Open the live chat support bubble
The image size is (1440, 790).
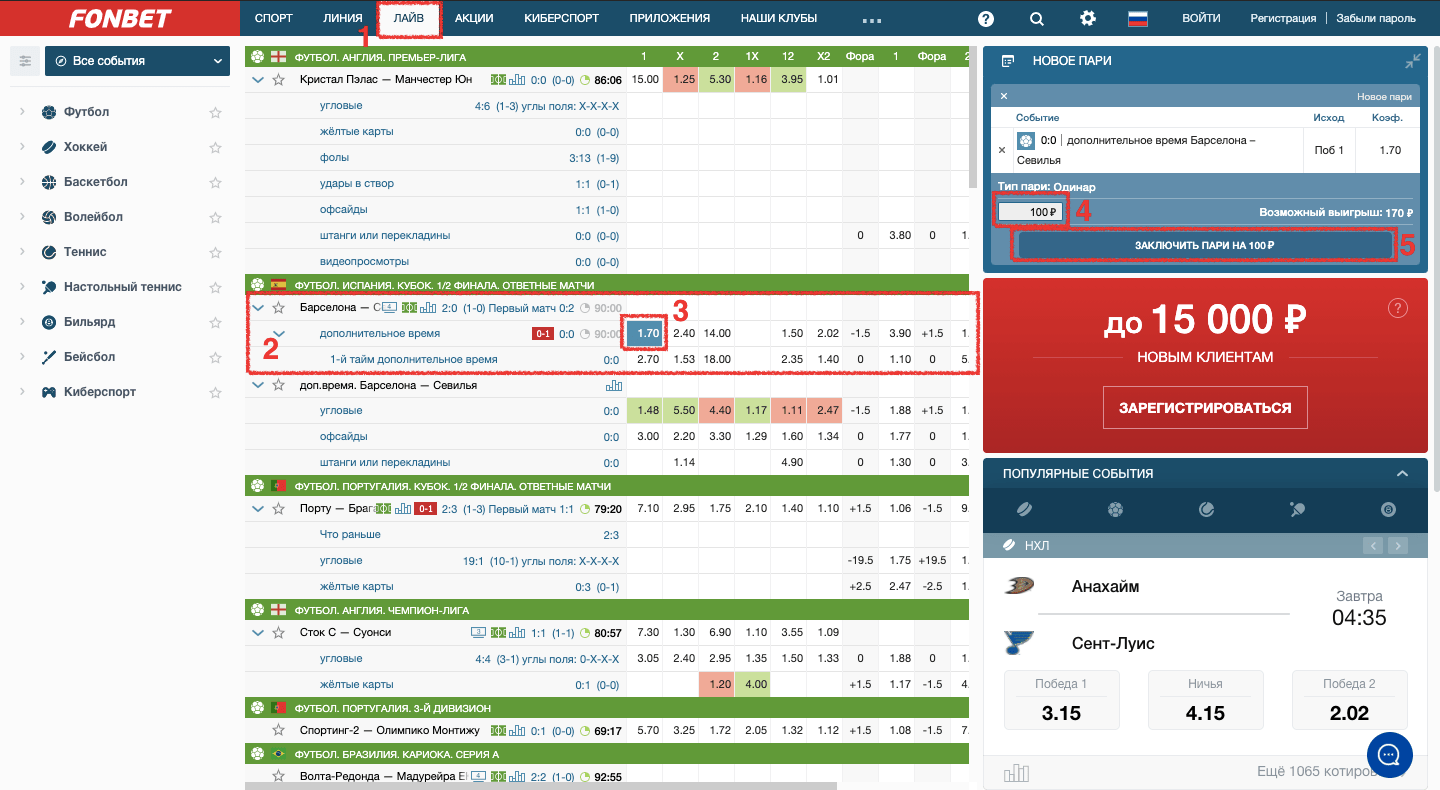coord(1389,756)
